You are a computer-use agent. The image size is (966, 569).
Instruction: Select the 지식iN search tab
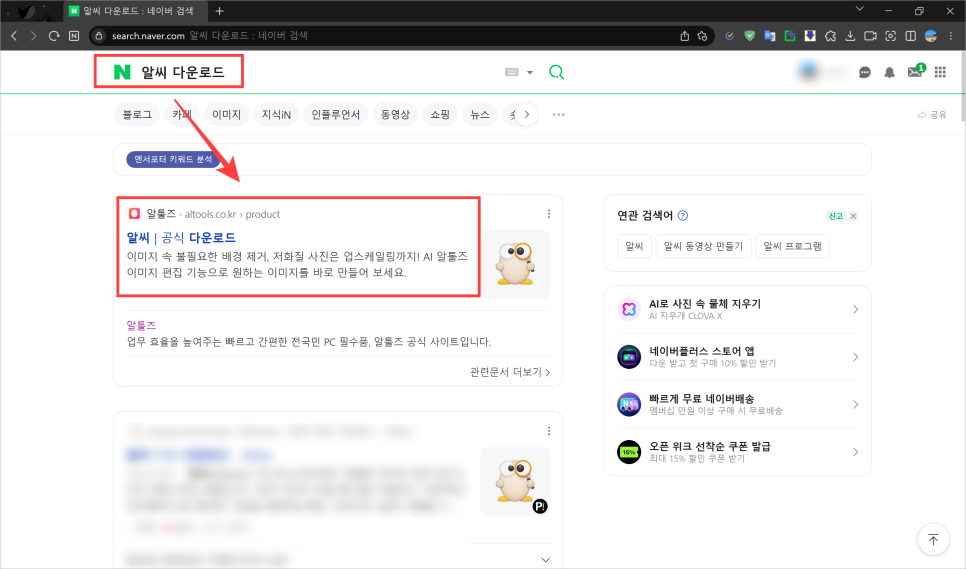tap(276, 115)
